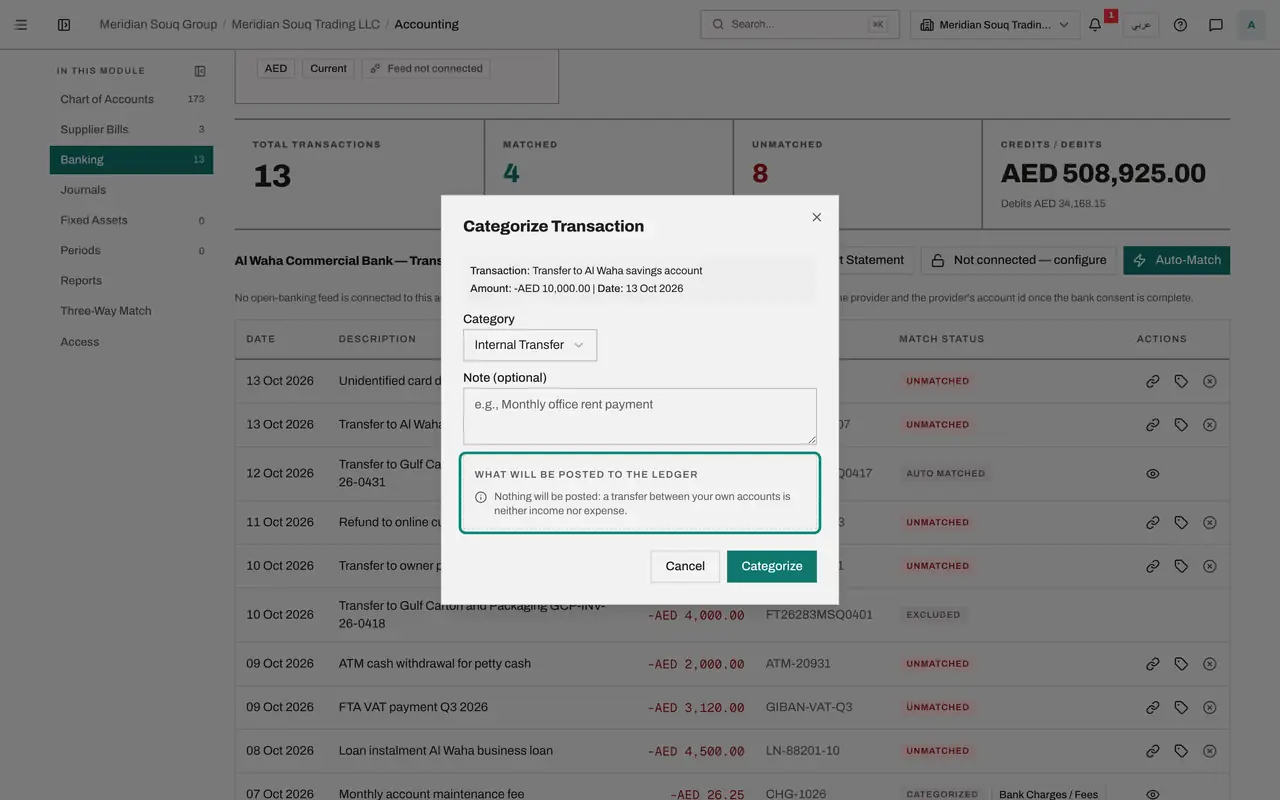Match link icon for Refund to online row
1280x800 pixels.
[1153, 522]
